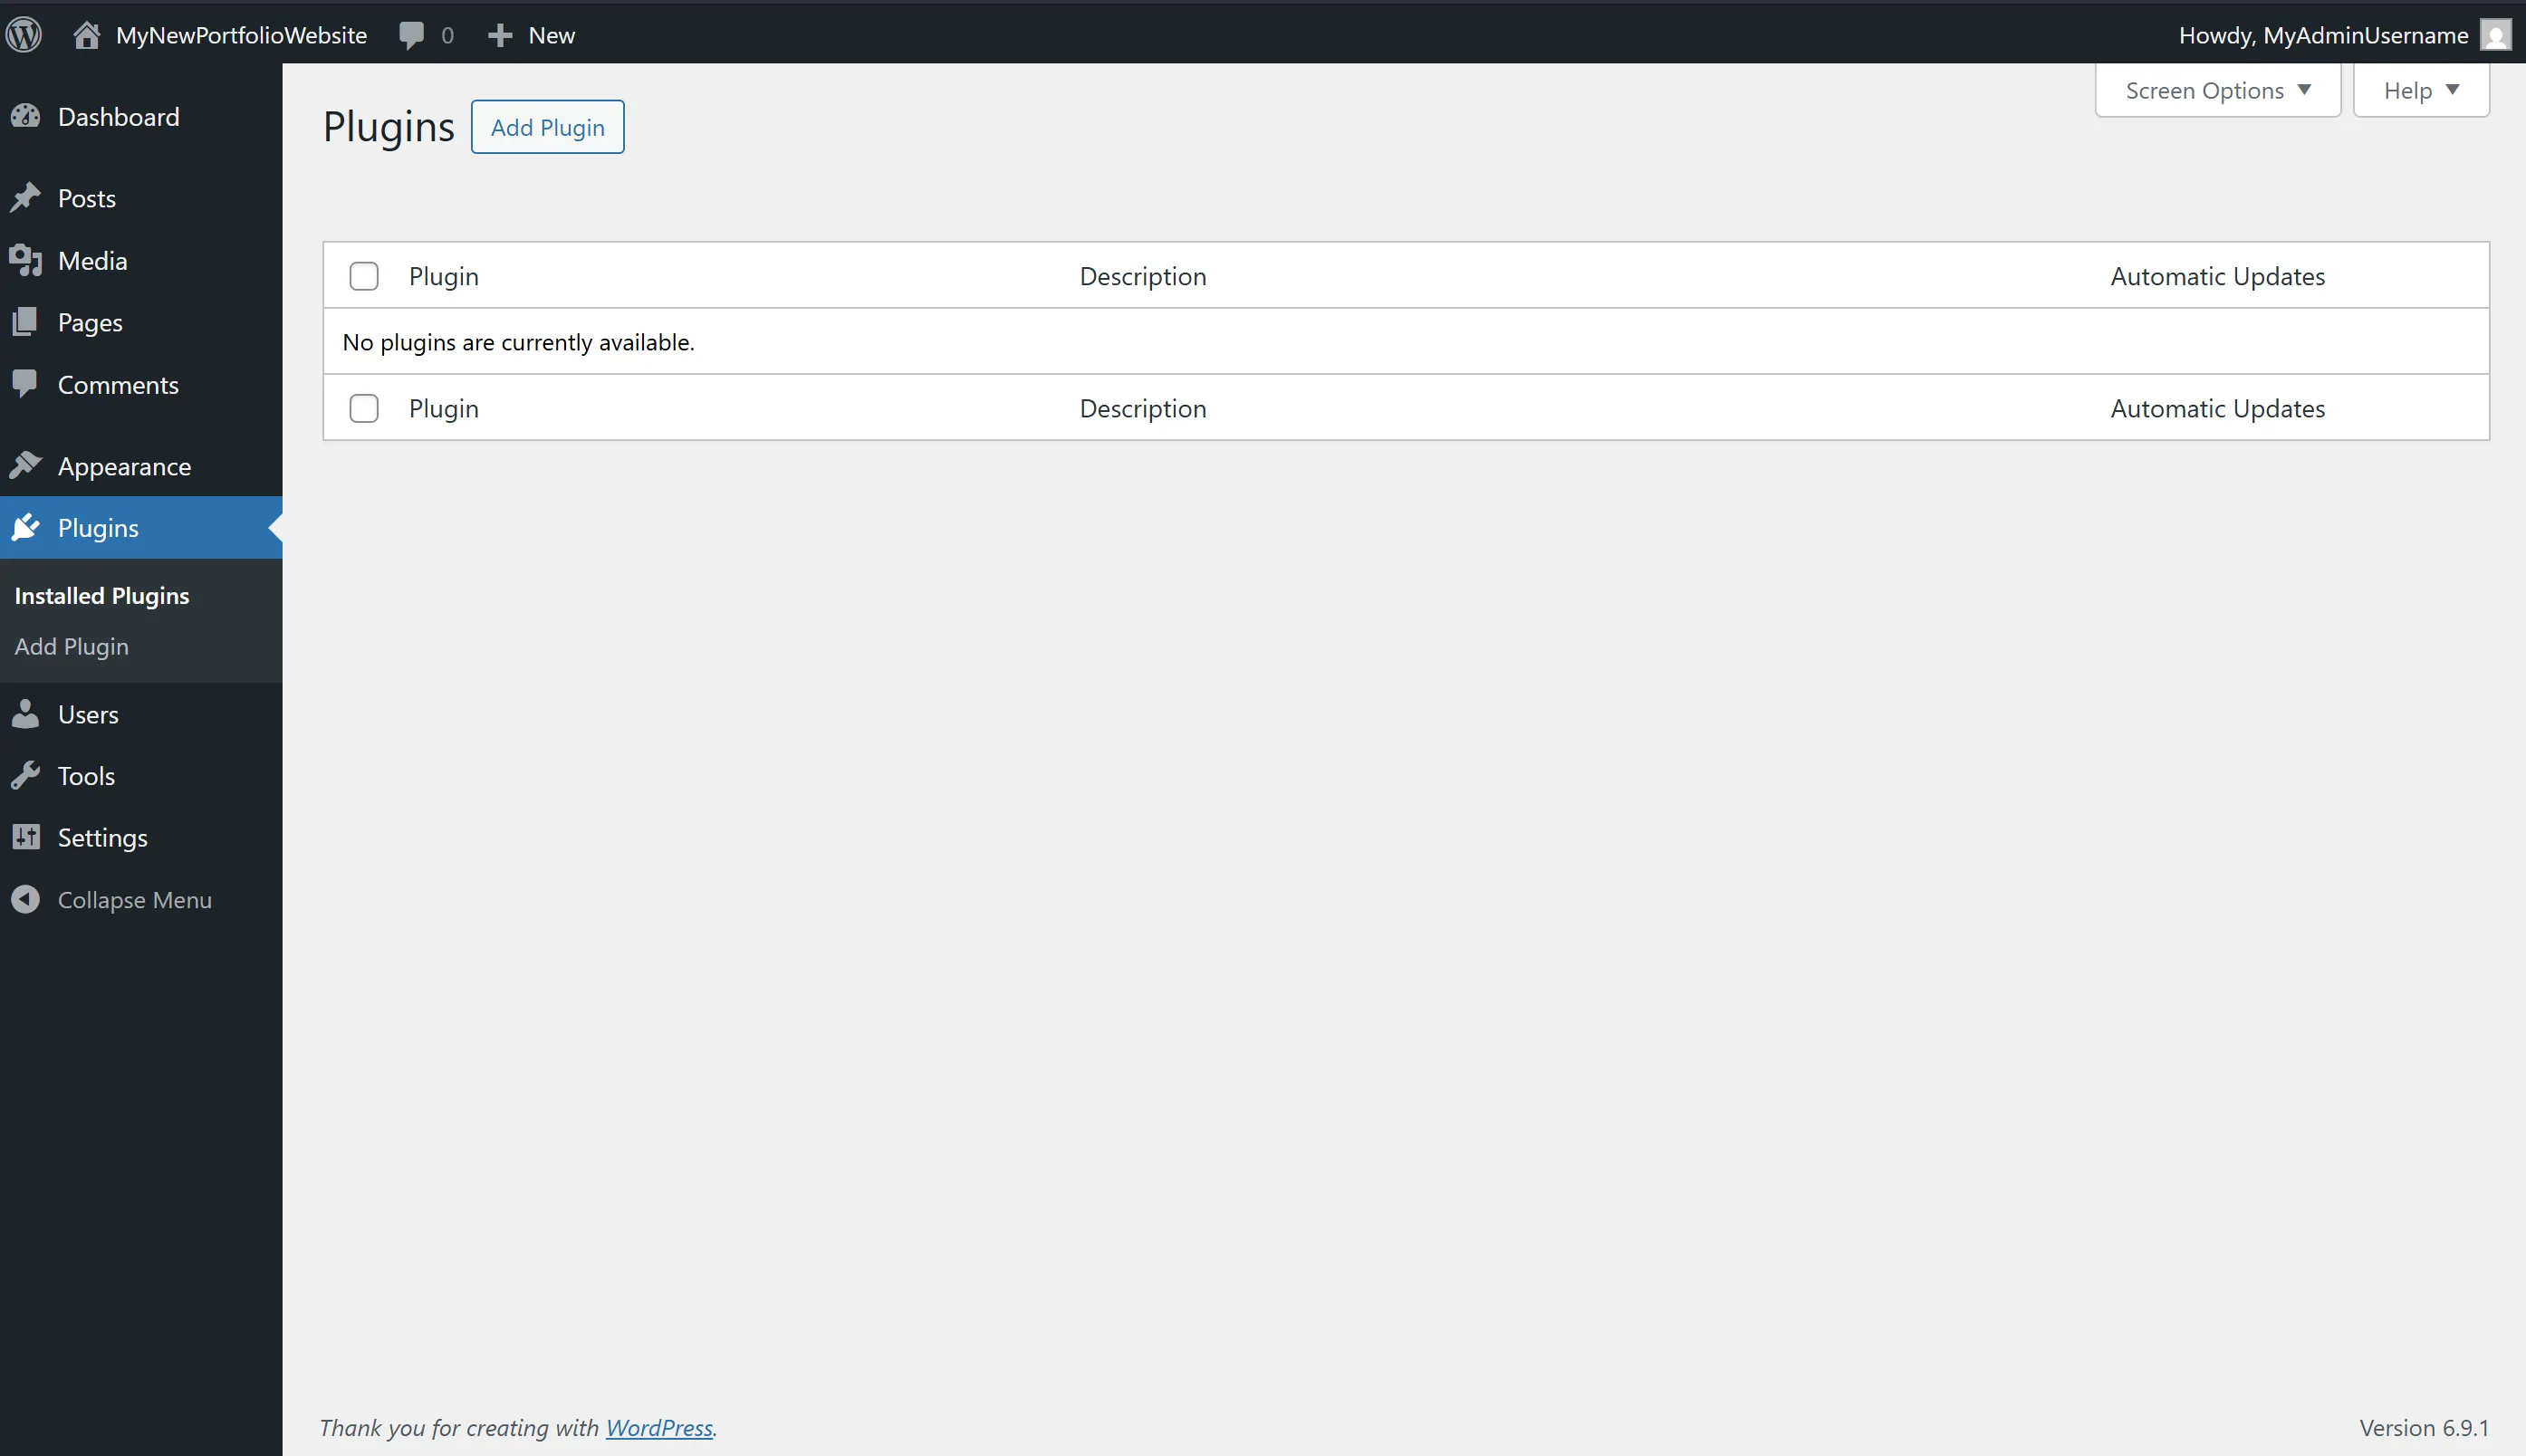This screenshot has width=2526, height=1456.
Task: Check the top select-all plugins checkbox
Action: click(364, 276)
